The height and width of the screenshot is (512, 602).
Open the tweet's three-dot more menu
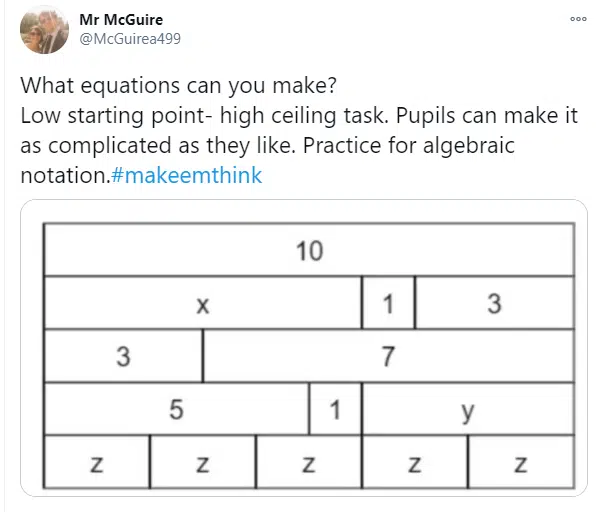point(578,19)
